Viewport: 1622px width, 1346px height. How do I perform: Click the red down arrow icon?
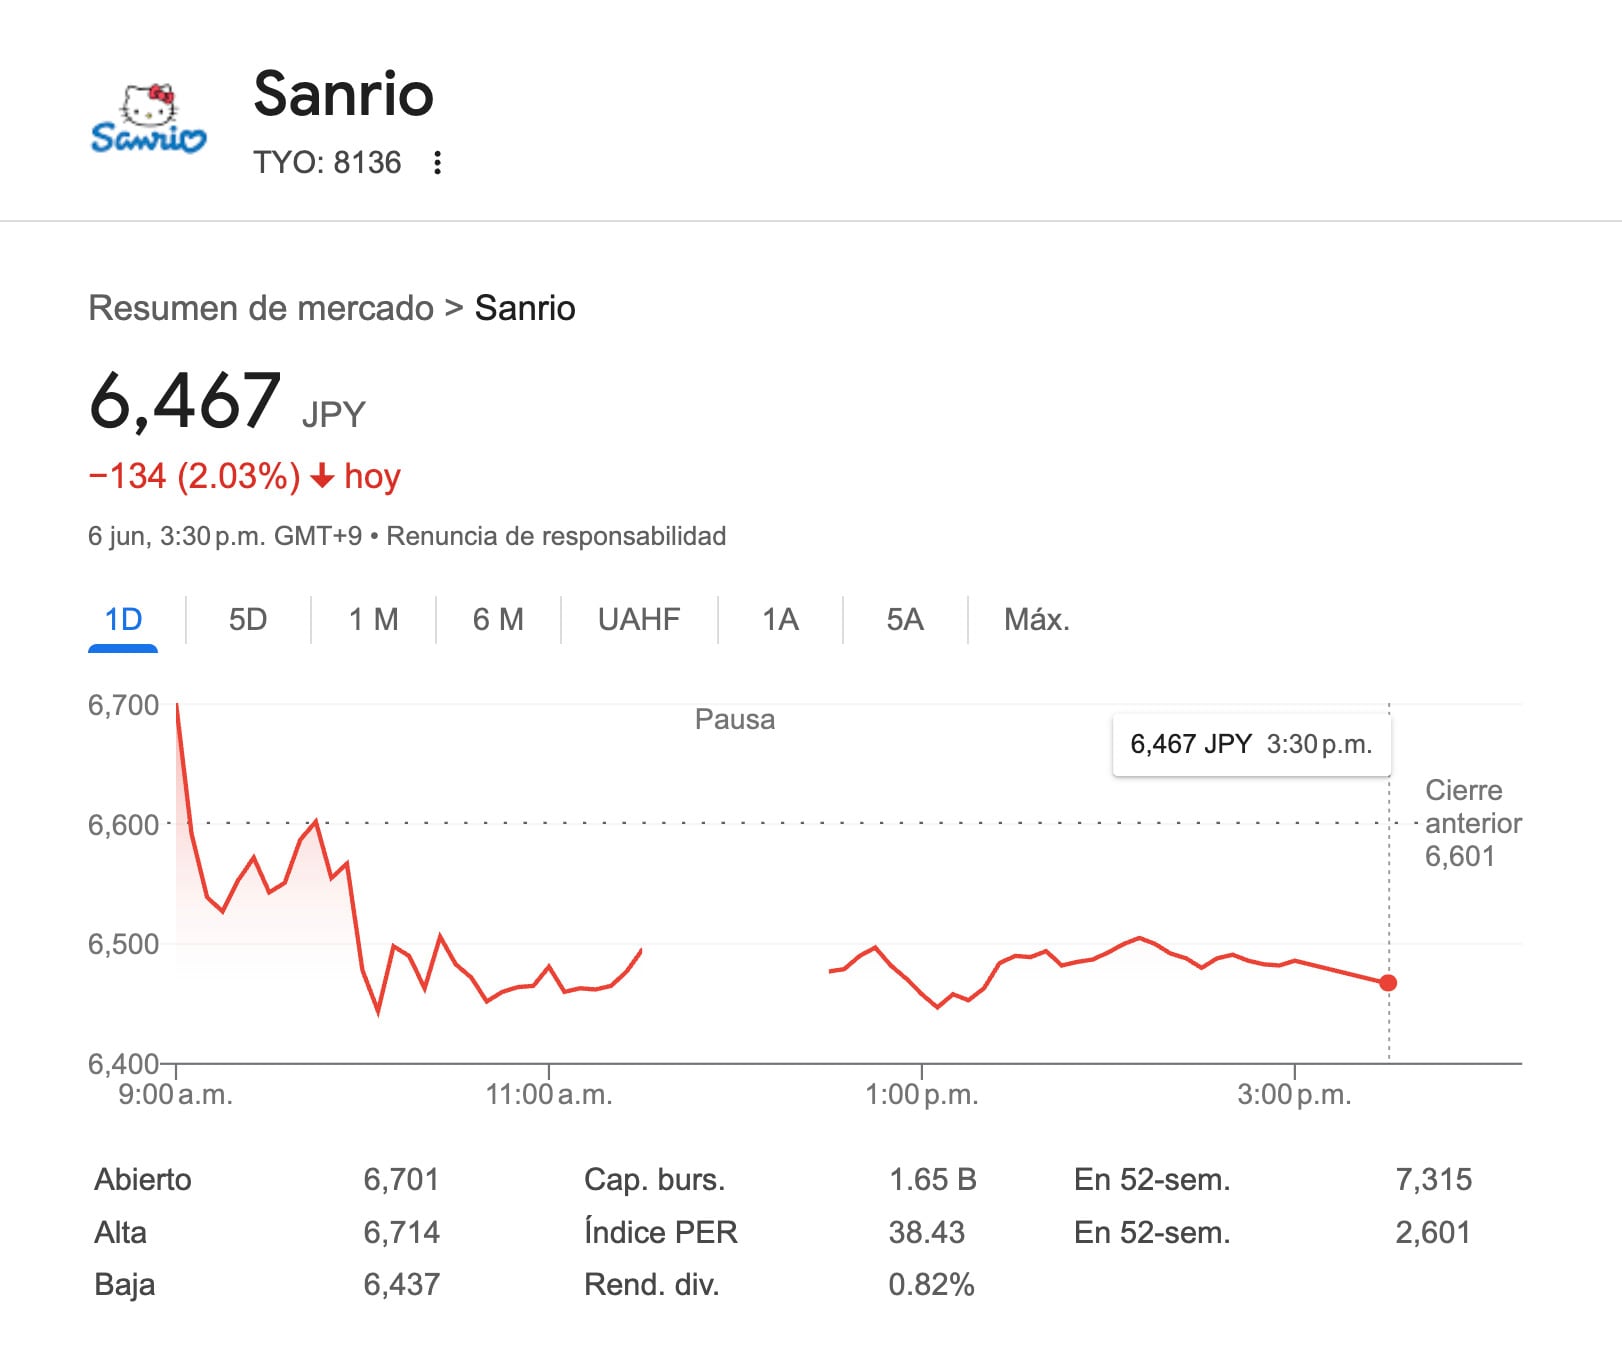(322, 477)
